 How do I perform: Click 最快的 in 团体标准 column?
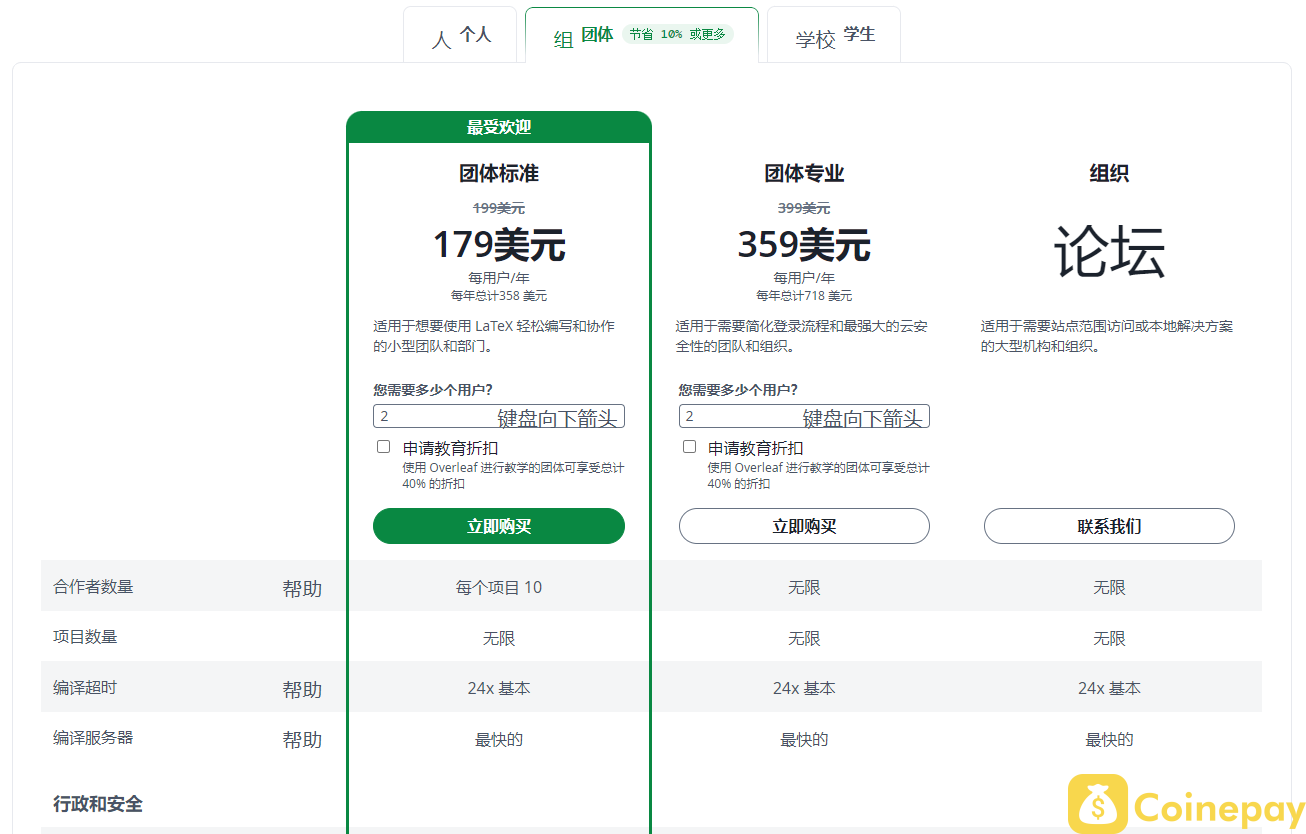[x=499, y=740]
